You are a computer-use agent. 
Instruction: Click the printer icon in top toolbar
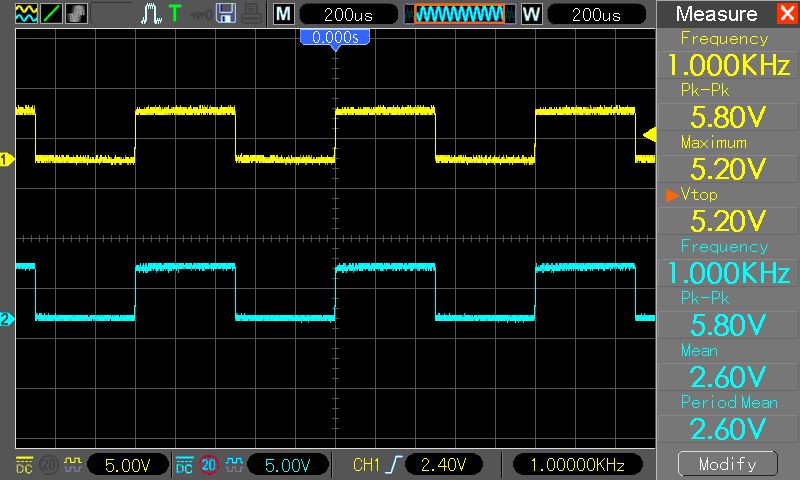click(x=251, y=14)
